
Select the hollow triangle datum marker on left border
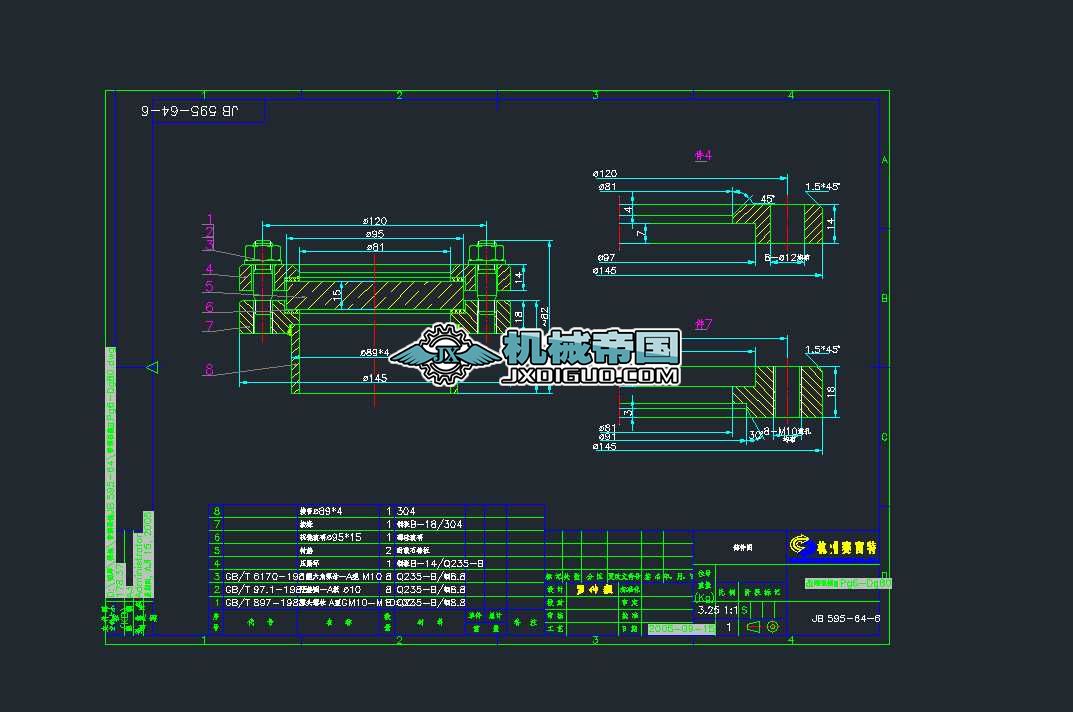coord(151,367)
